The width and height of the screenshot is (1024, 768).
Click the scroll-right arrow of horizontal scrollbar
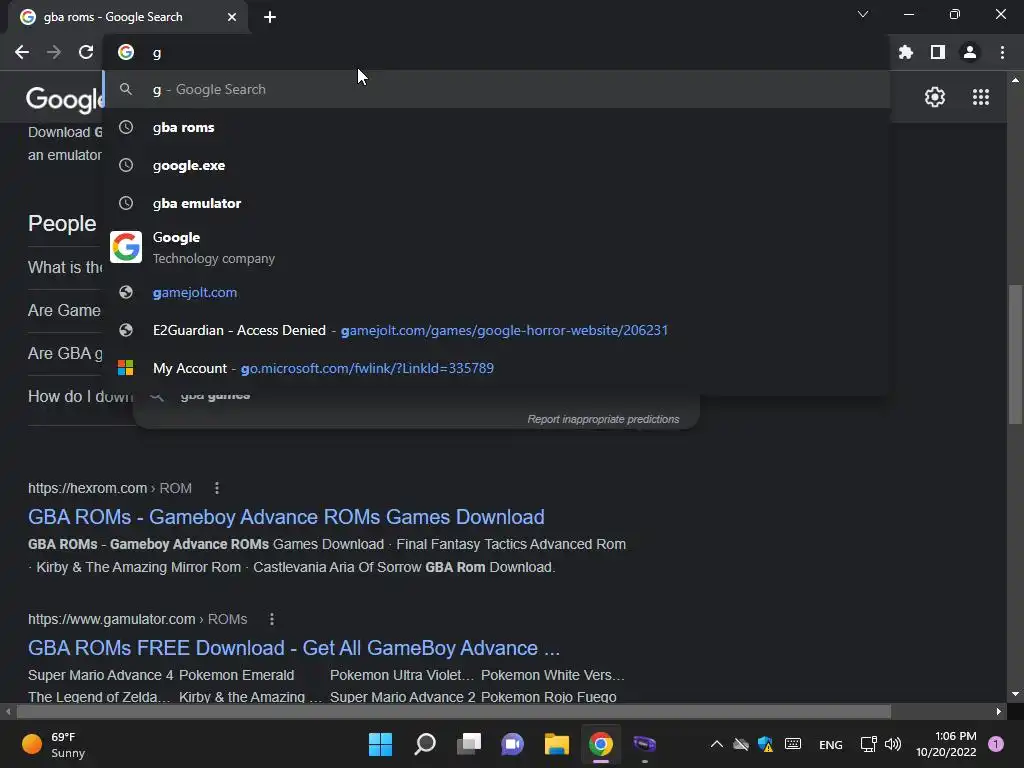[999, 711]
